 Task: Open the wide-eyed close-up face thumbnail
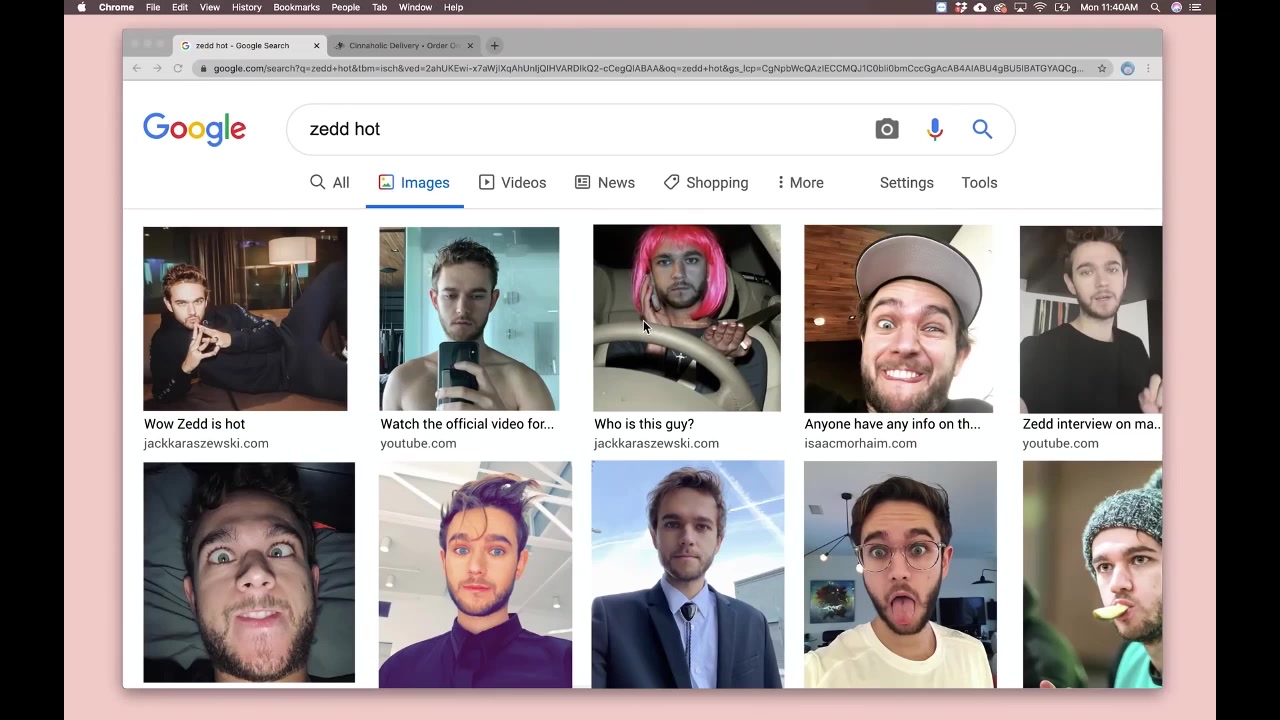pyautogui.click(x=249, y=572)
